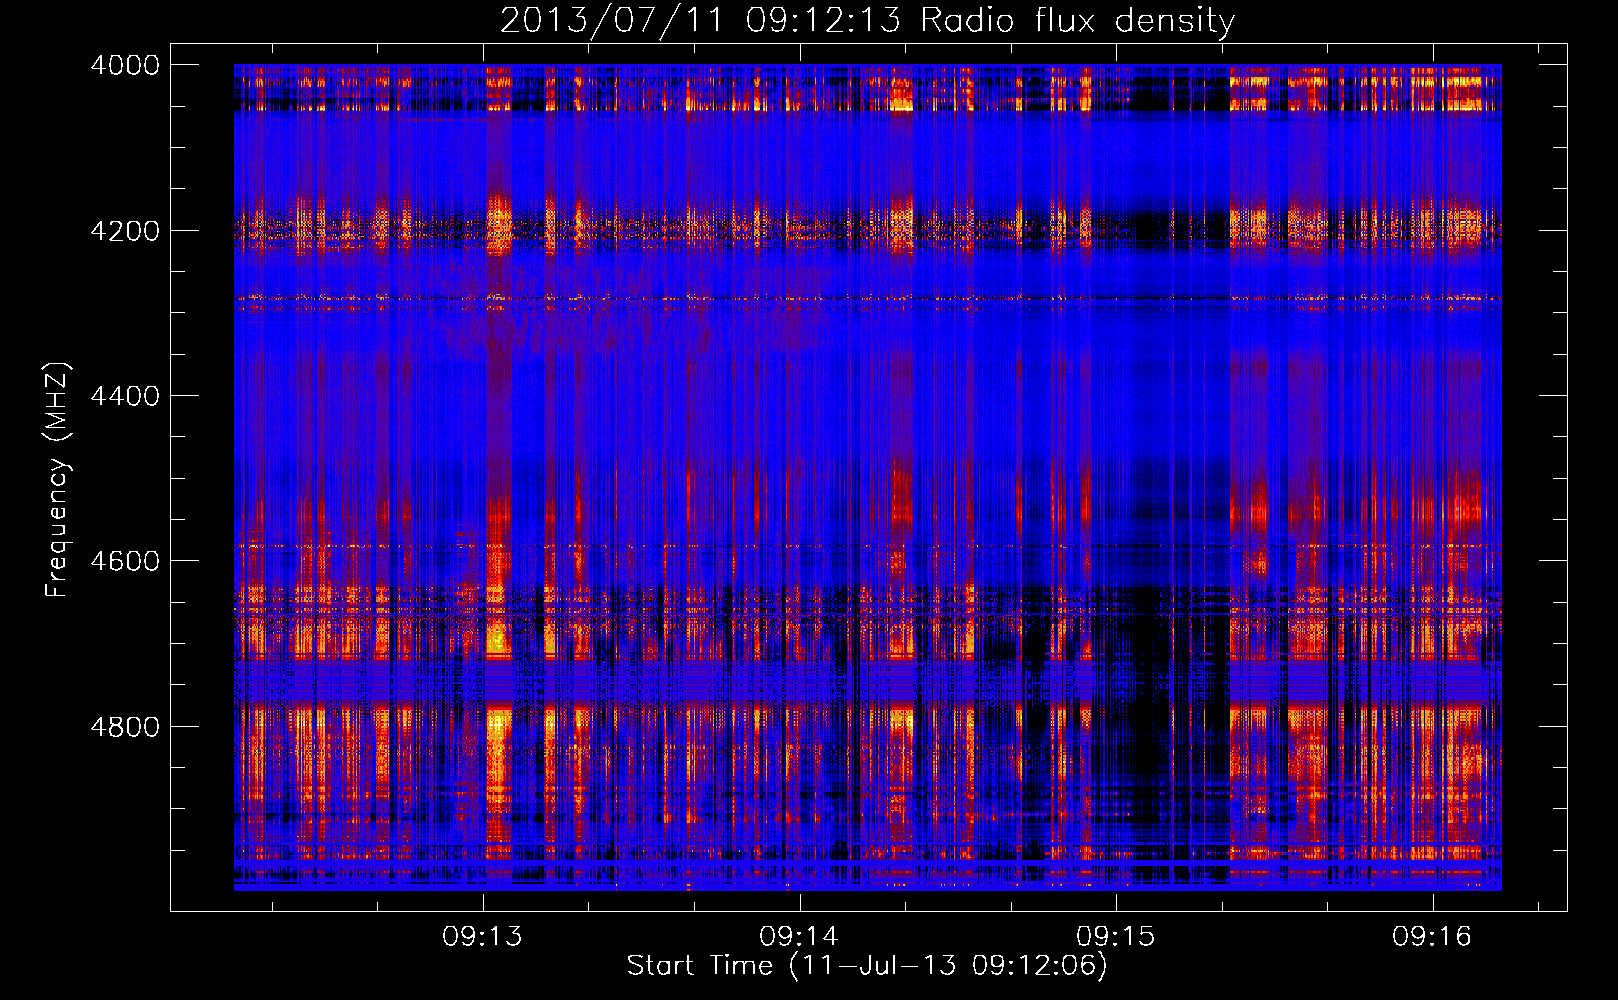Screen dimensions: 1618x1000
Task: Click the "Start Time (11-Jul-13 09:12:06)" label
Action: pos(867,966)
